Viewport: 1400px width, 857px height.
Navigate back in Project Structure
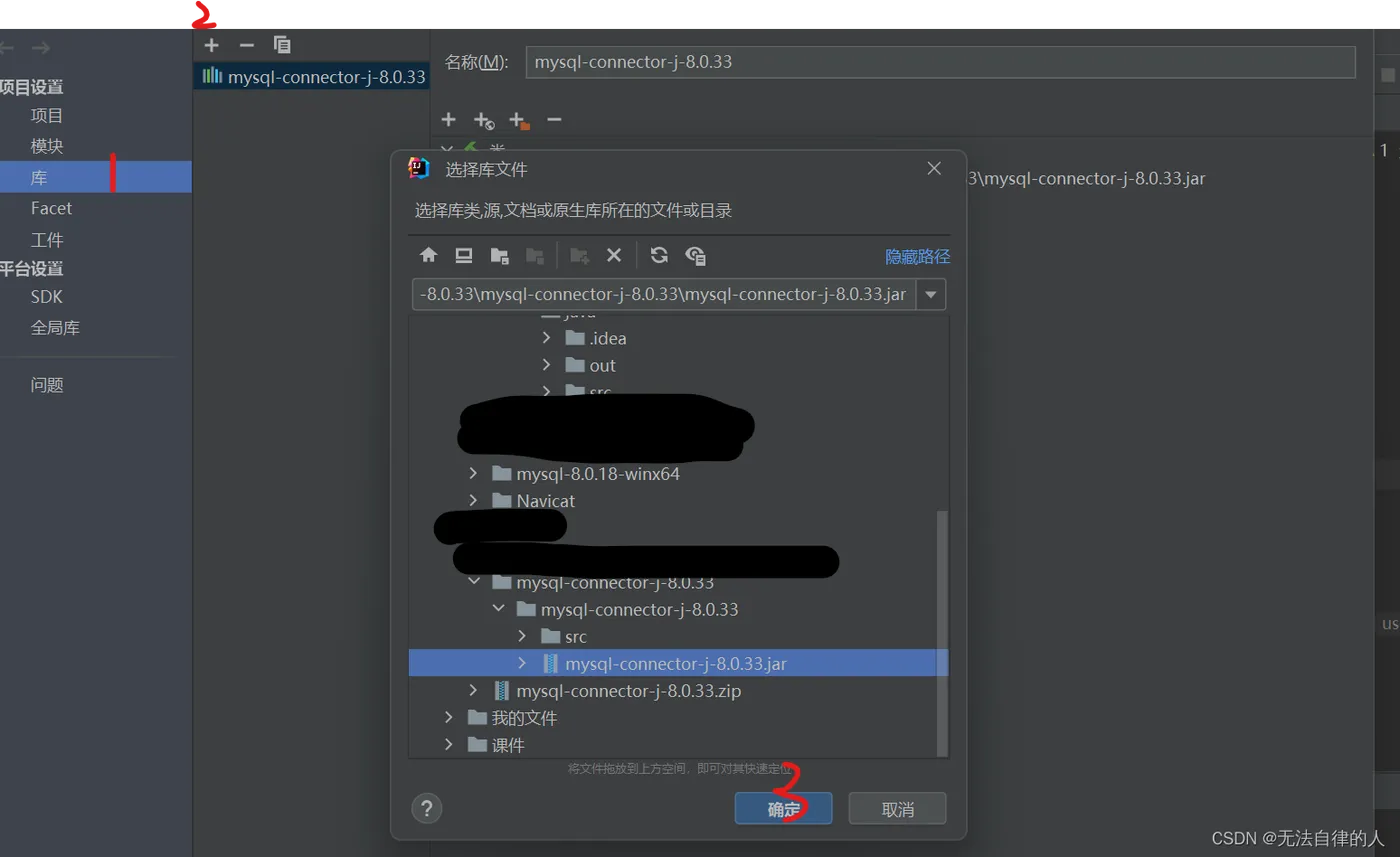(x=8, y=48)
